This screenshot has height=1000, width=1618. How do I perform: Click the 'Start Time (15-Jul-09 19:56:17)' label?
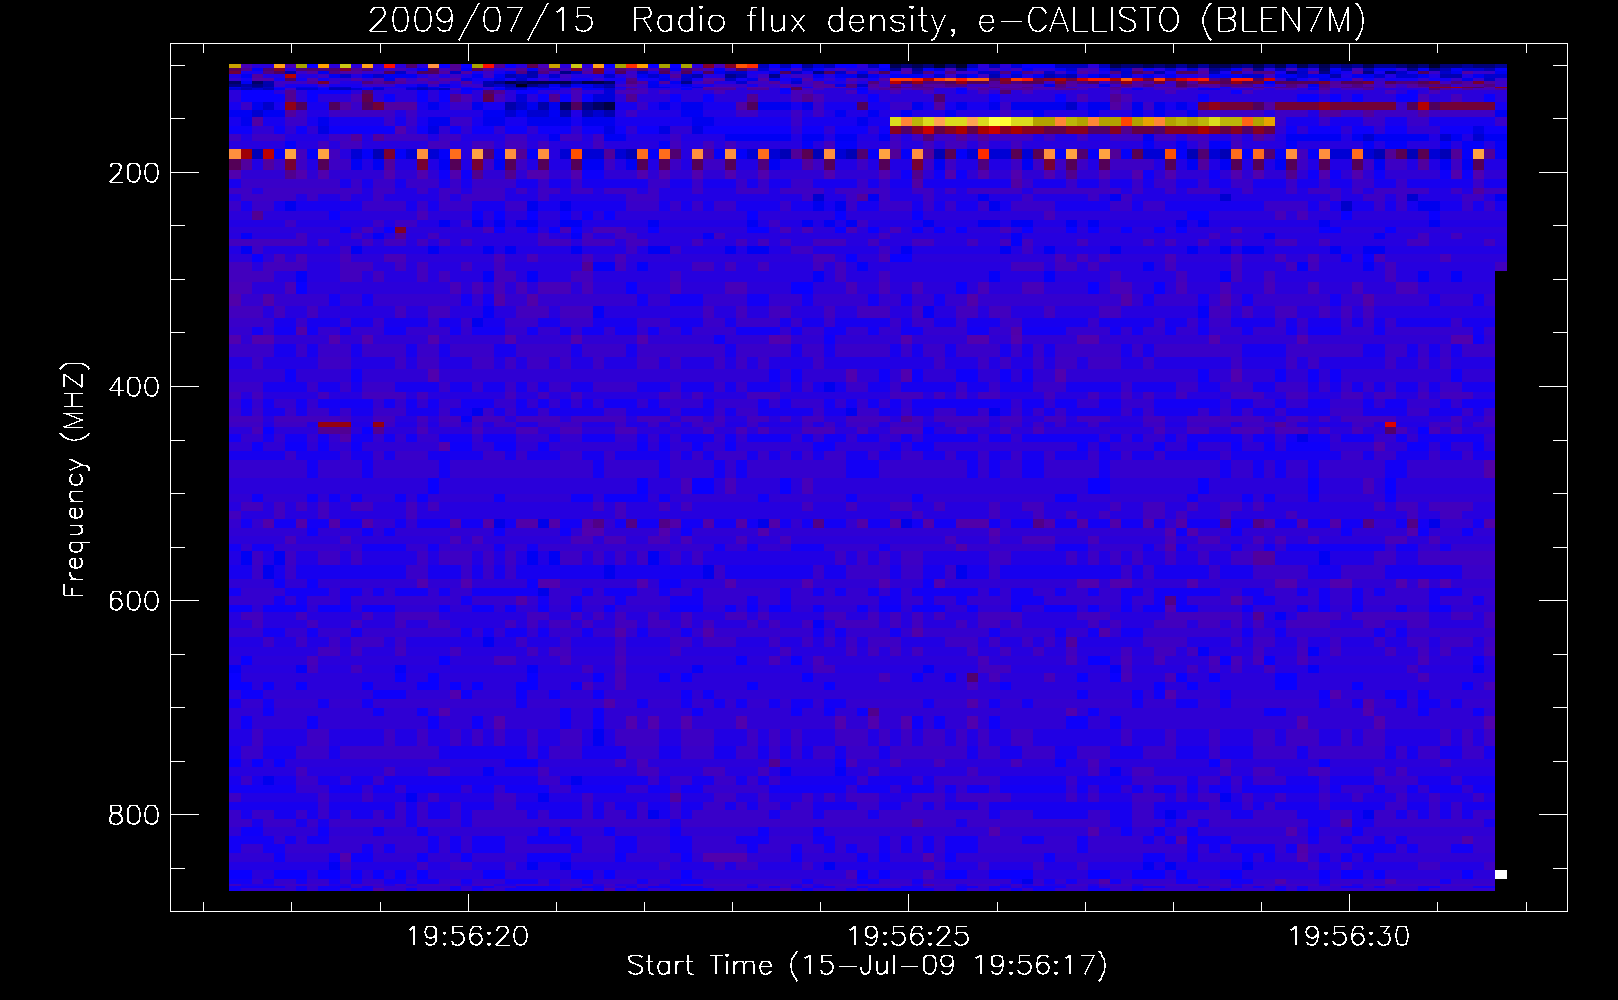pyautogui.click(x=867, y=966)
